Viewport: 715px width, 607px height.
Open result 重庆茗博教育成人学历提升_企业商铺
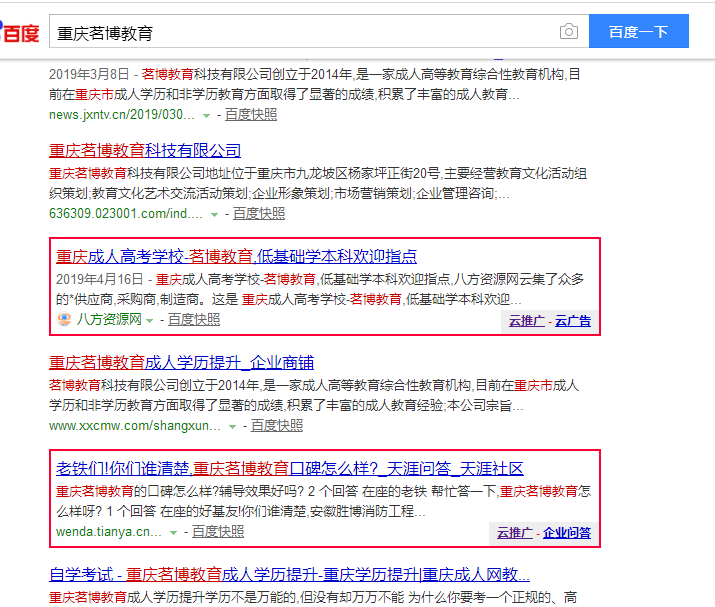(x=181, y=363)
